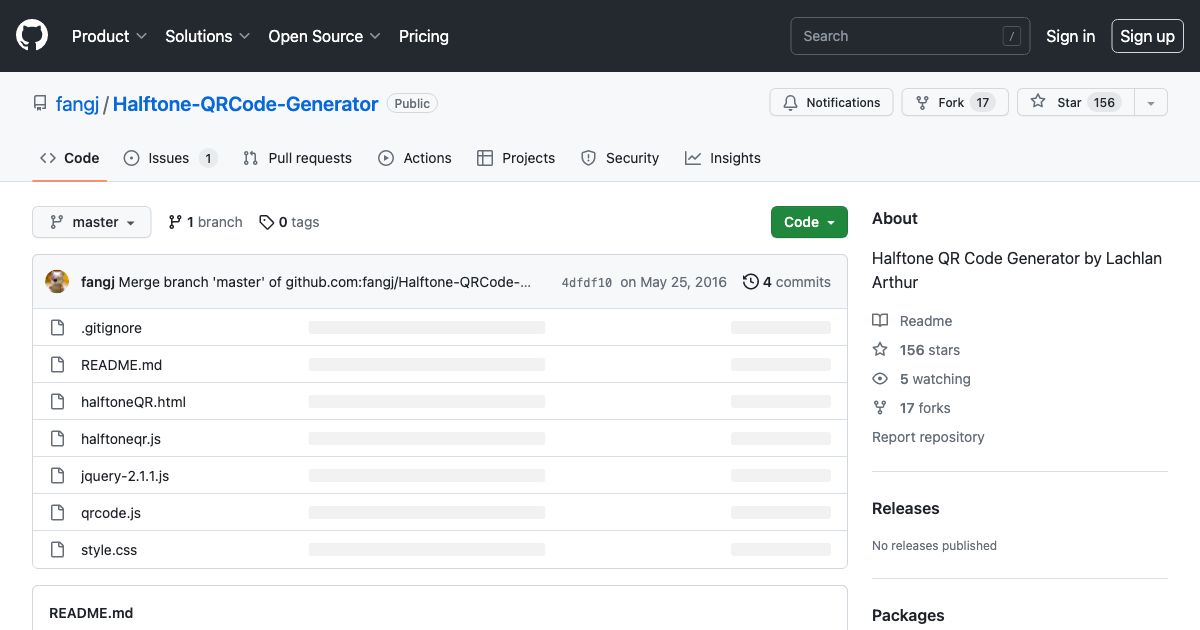
Task: Click the GitHub logo in the header
Action: coord(31,35)
